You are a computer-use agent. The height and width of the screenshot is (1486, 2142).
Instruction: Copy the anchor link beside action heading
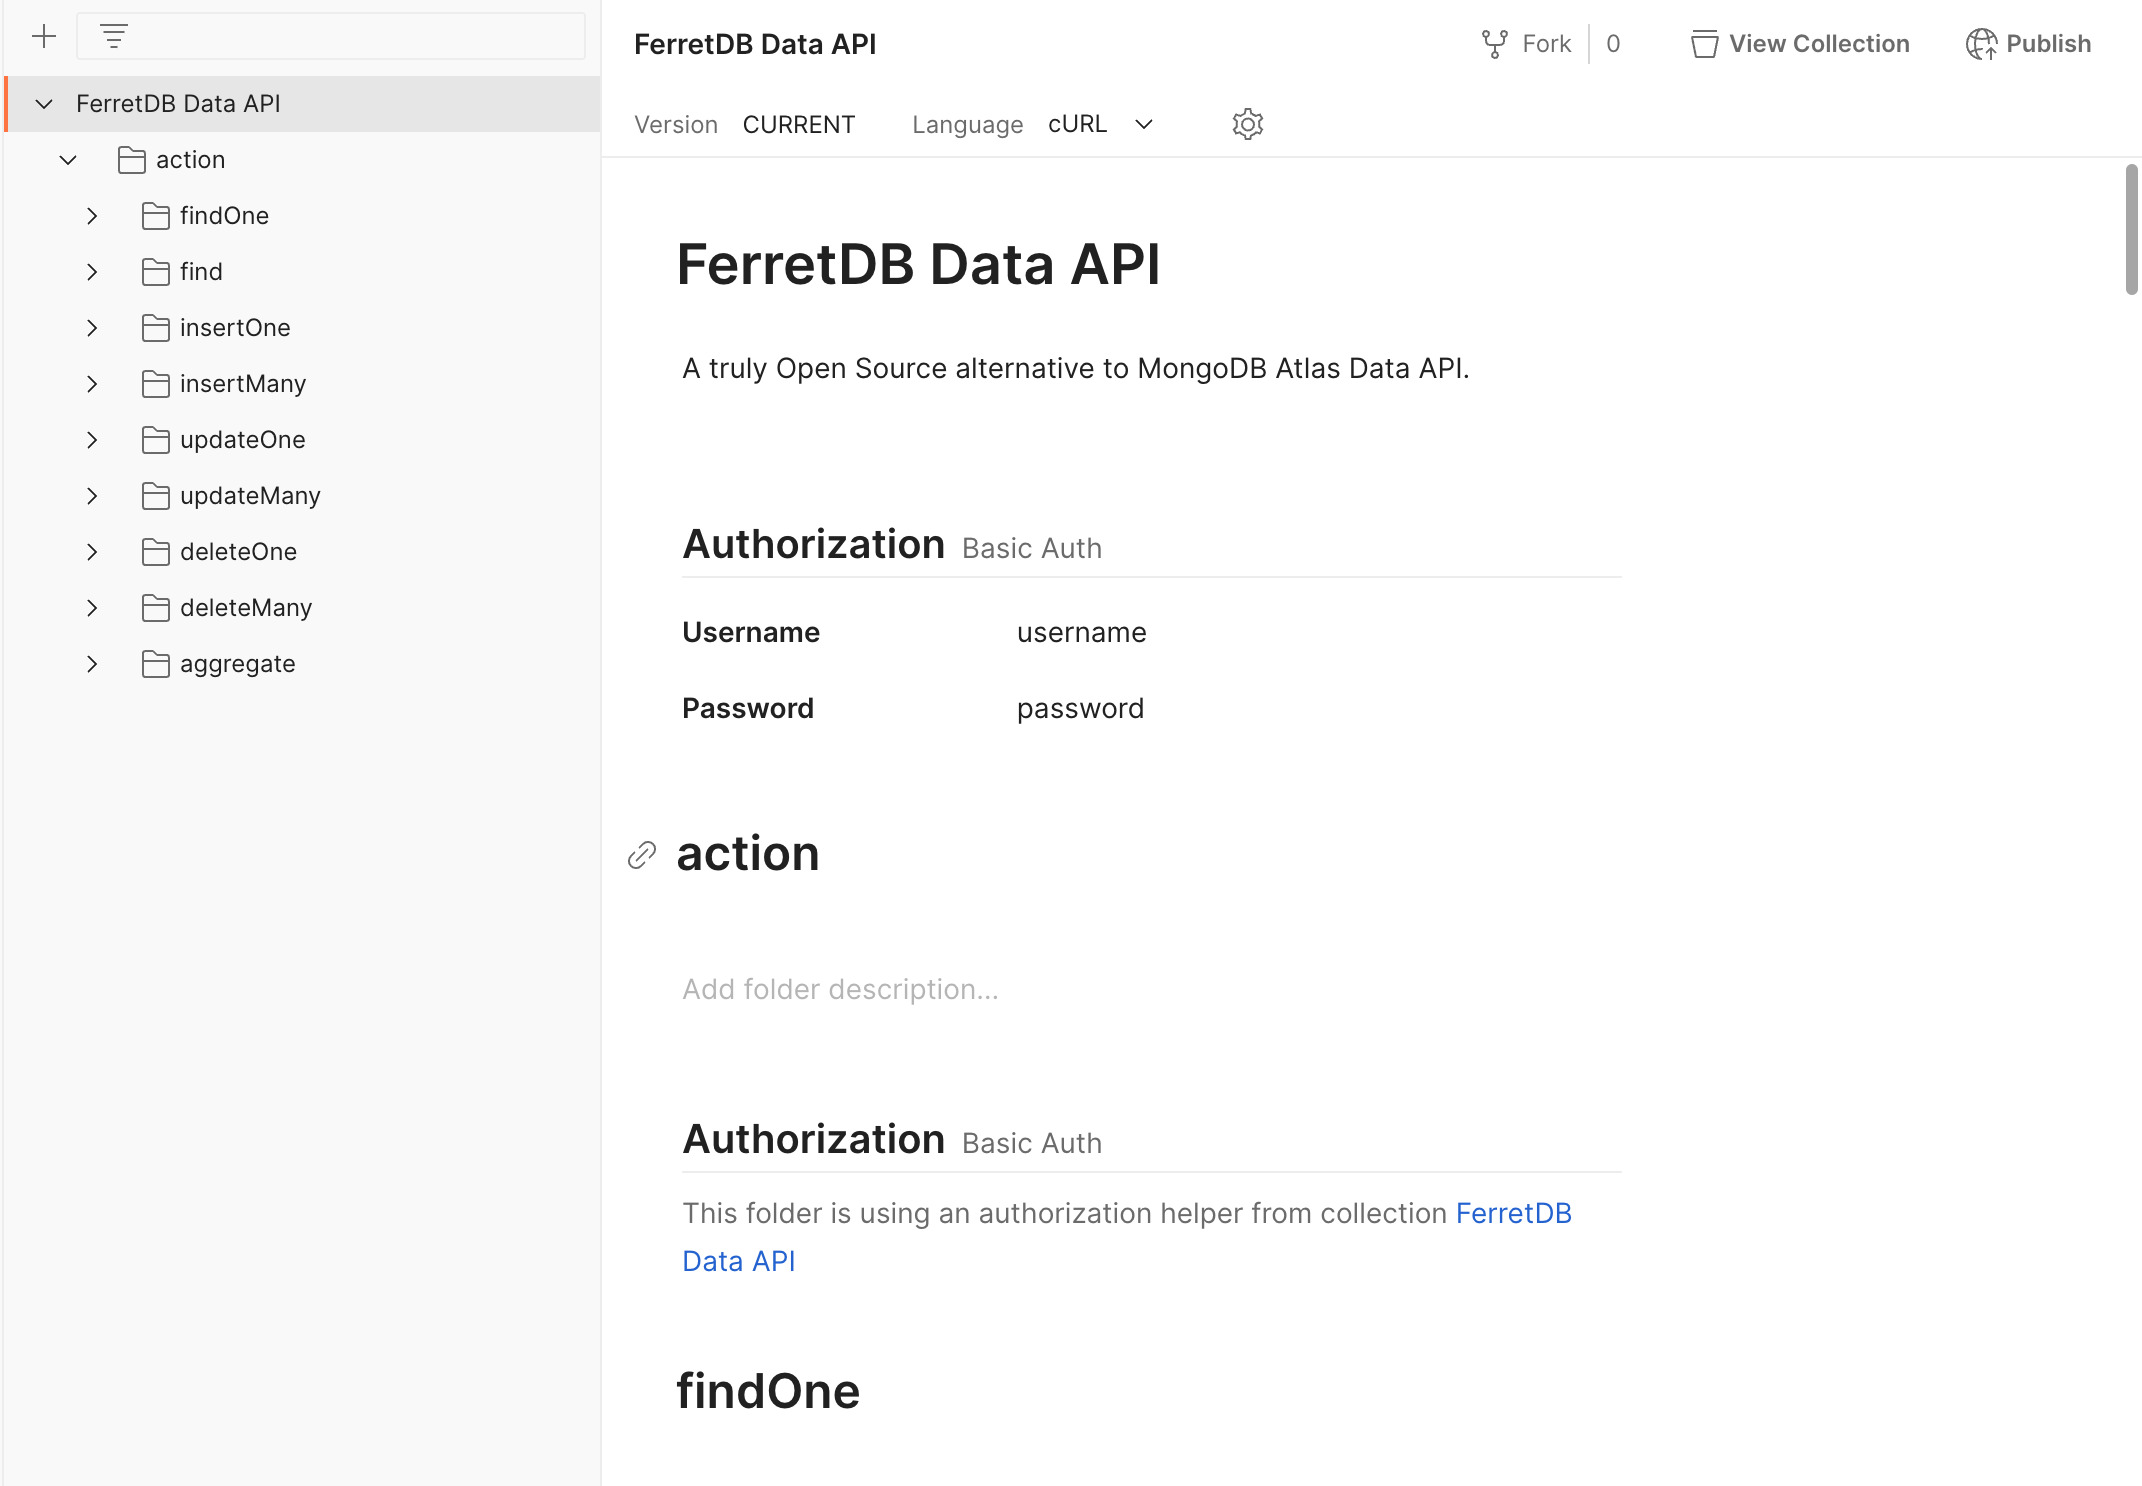(643, 856)
